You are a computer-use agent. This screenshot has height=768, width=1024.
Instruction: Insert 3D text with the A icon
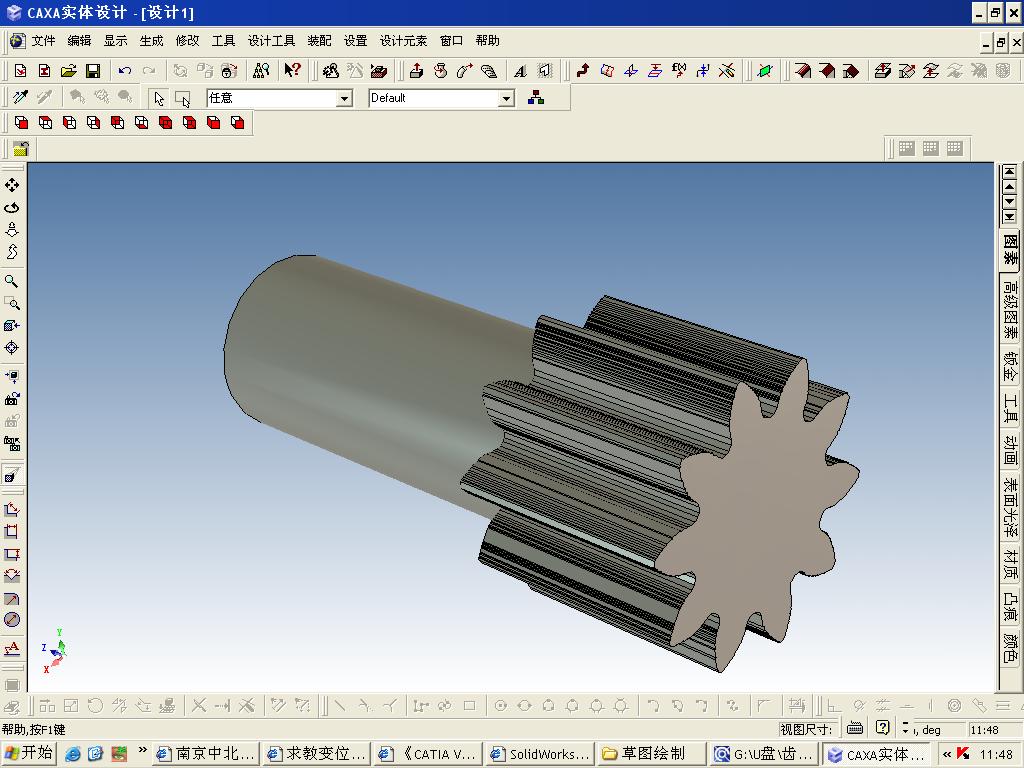520,71
